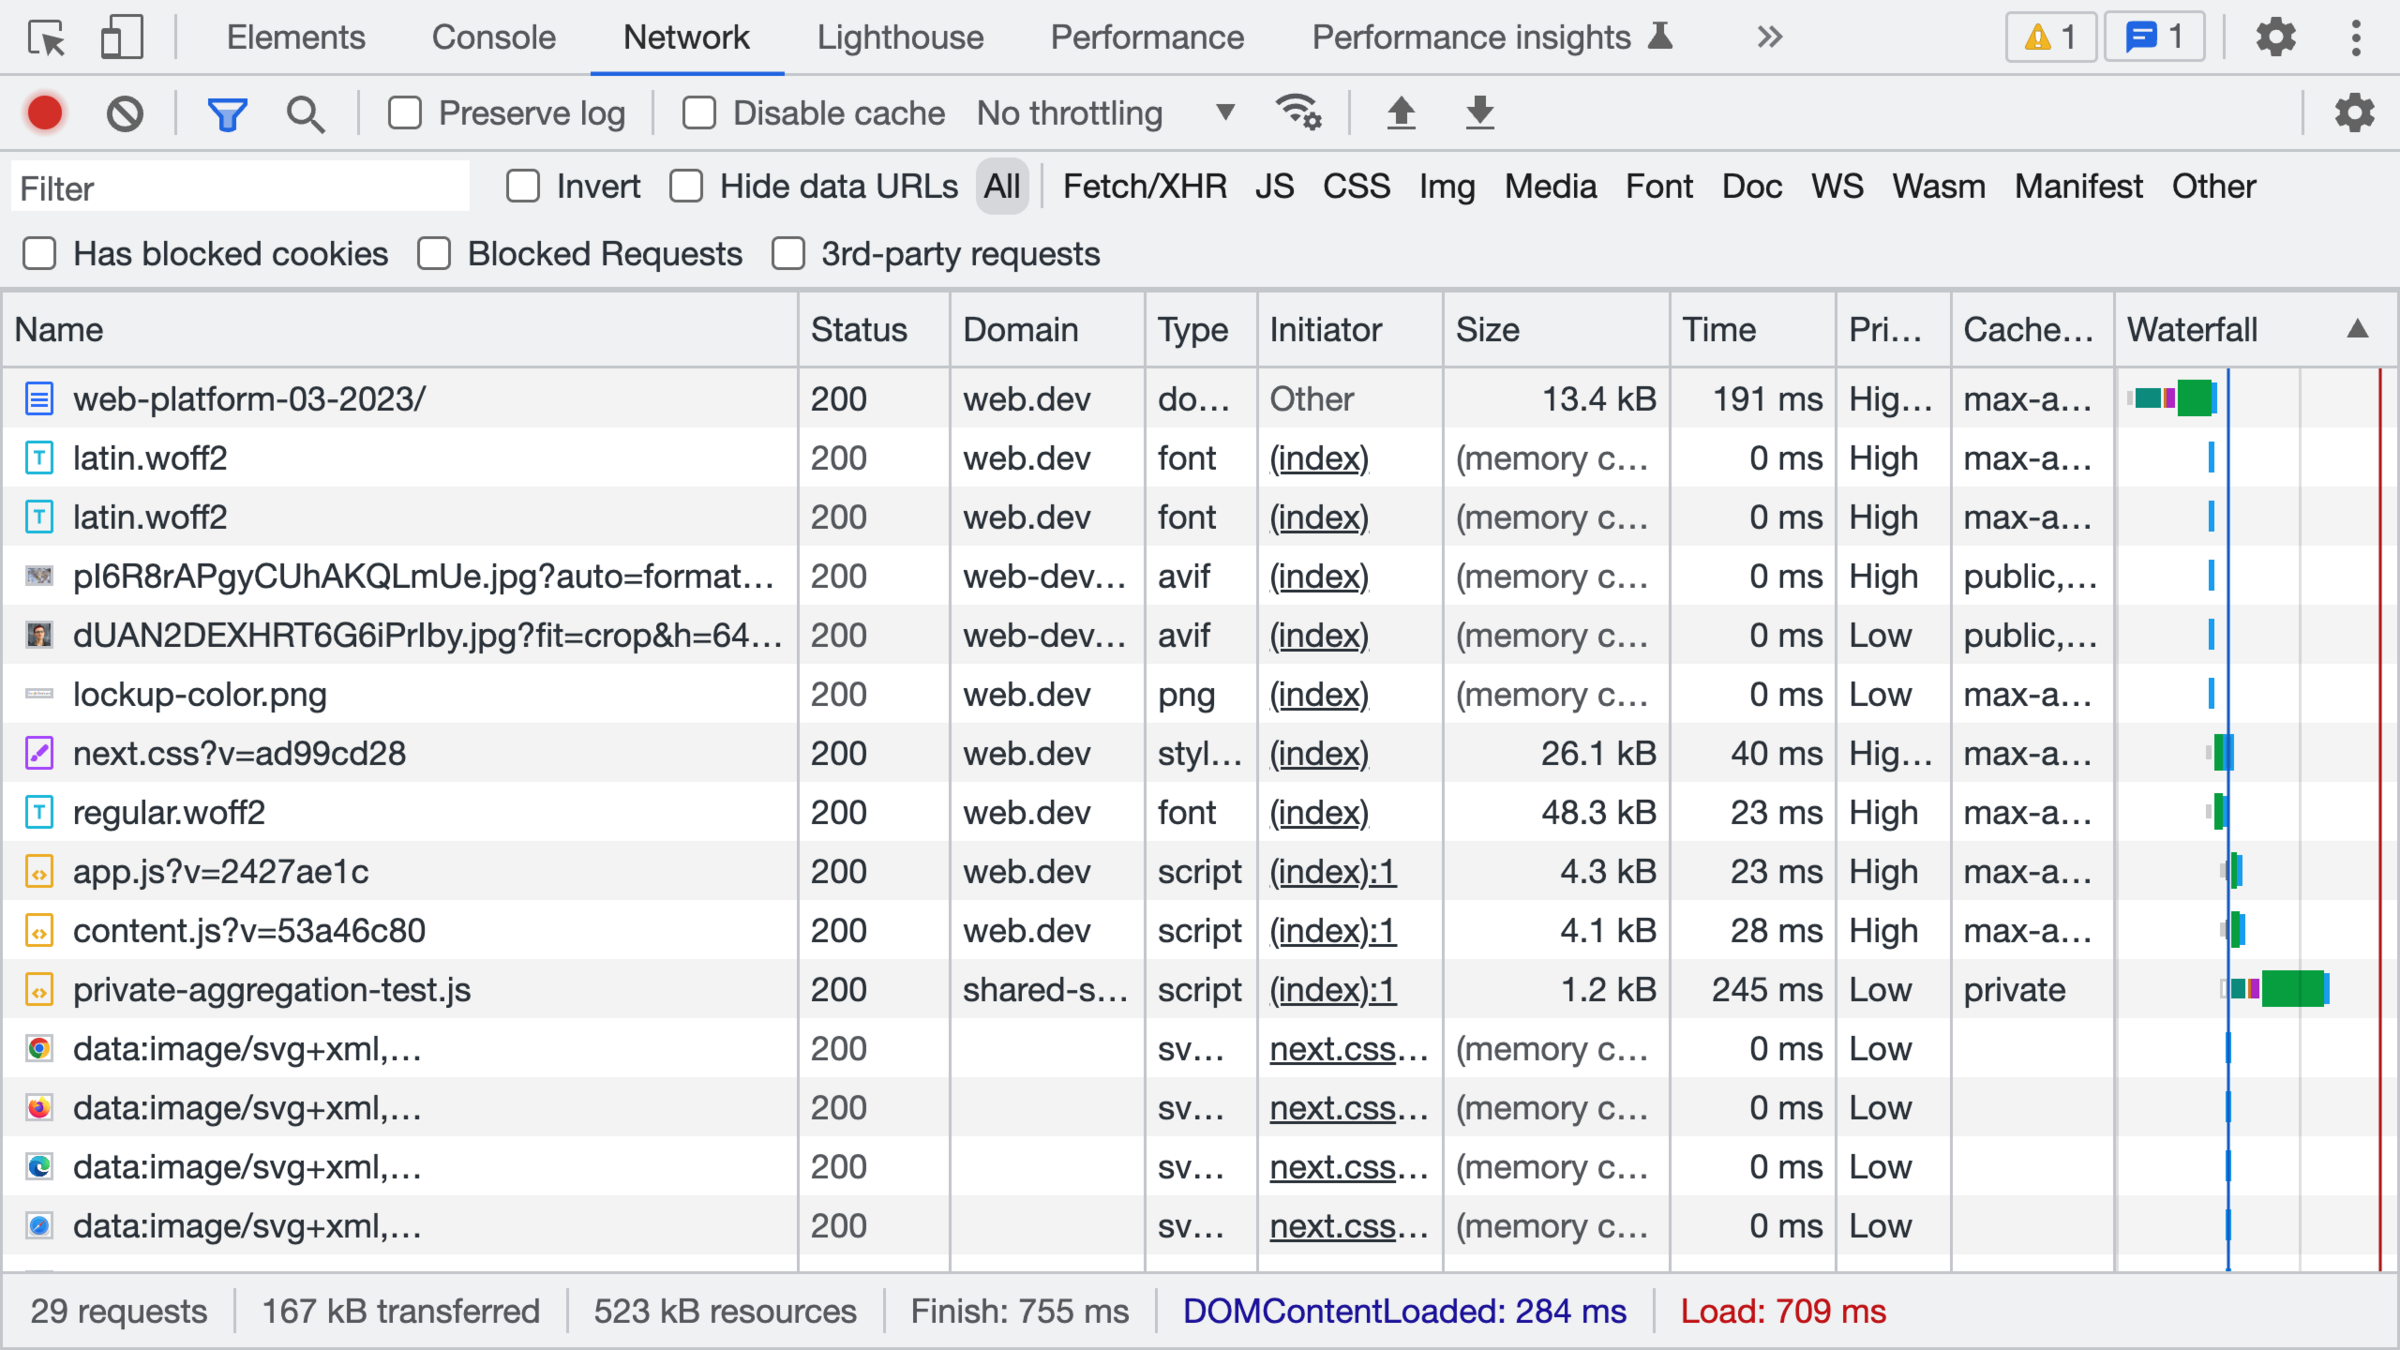Image resolution: width=2400 pixels, height=1350 pixels.
Task: Clear the network log
Action: tap(125, 113)
